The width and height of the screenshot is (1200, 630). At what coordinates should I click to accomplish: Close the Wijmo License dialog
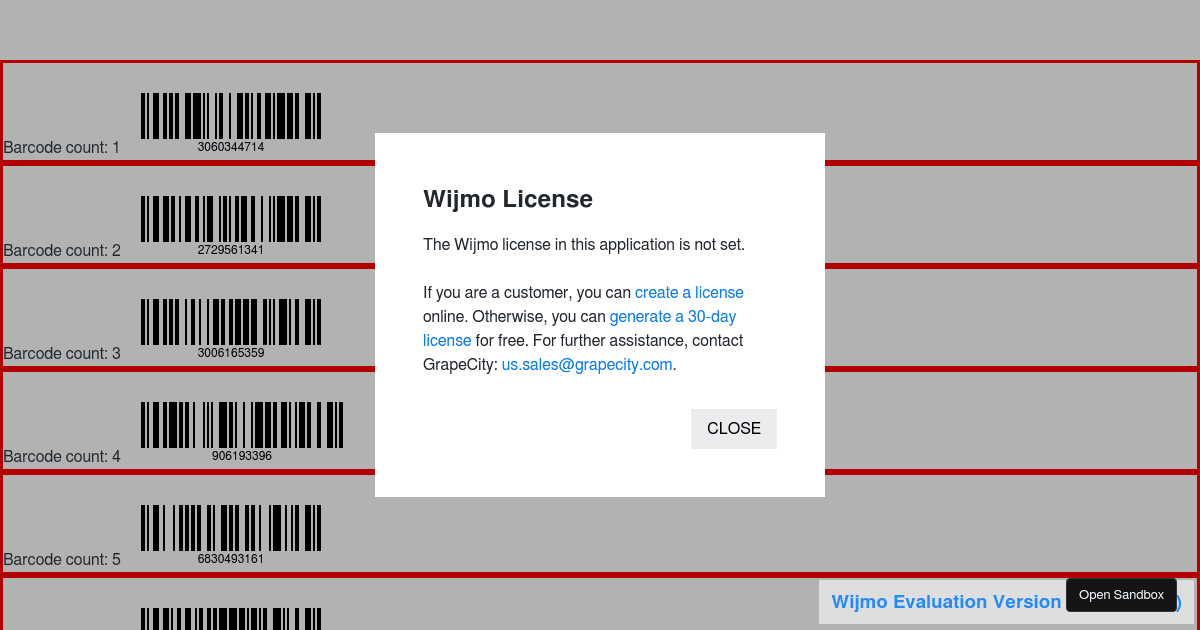coord(733,429)
